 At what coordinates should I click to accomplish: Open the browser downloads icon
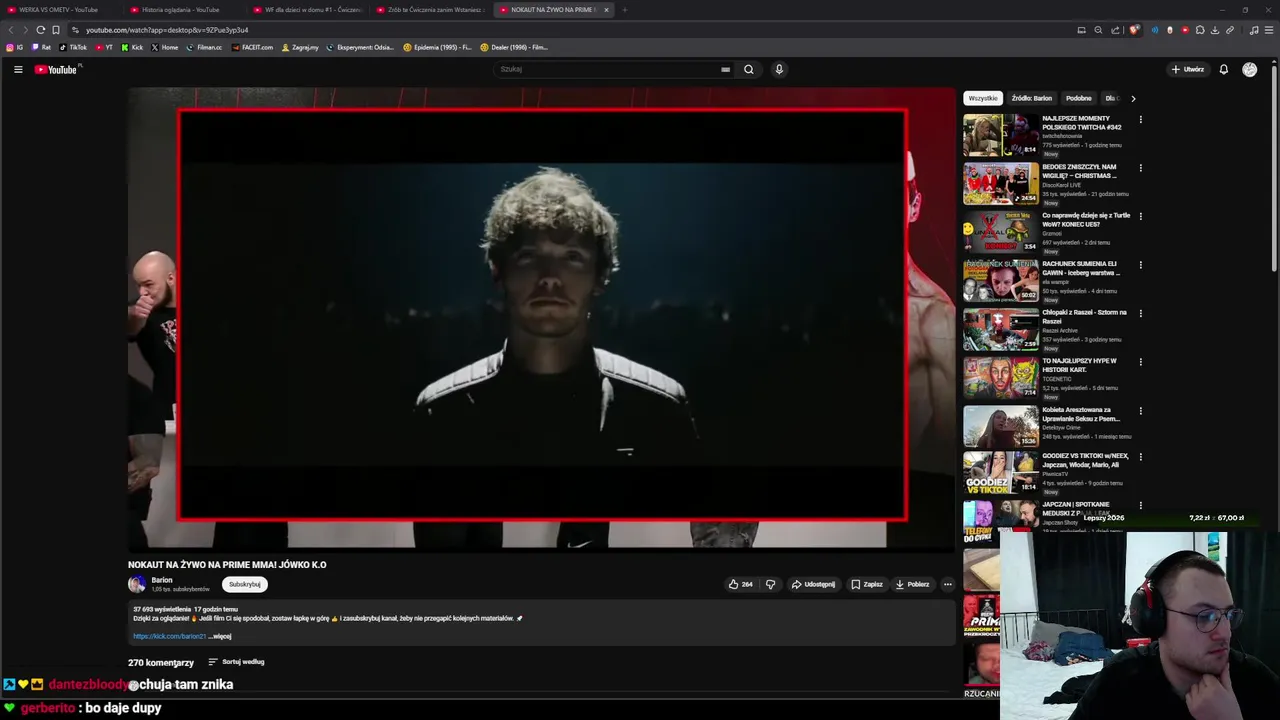1215,30
